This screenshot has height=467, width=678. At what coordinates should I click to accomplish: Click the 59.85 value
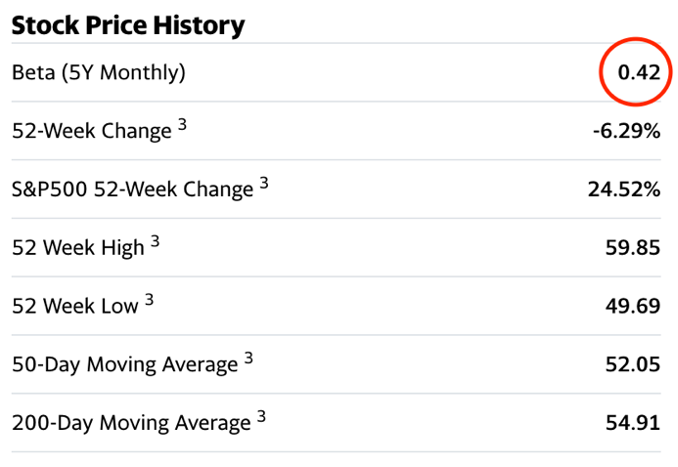(x=632, y=247)
